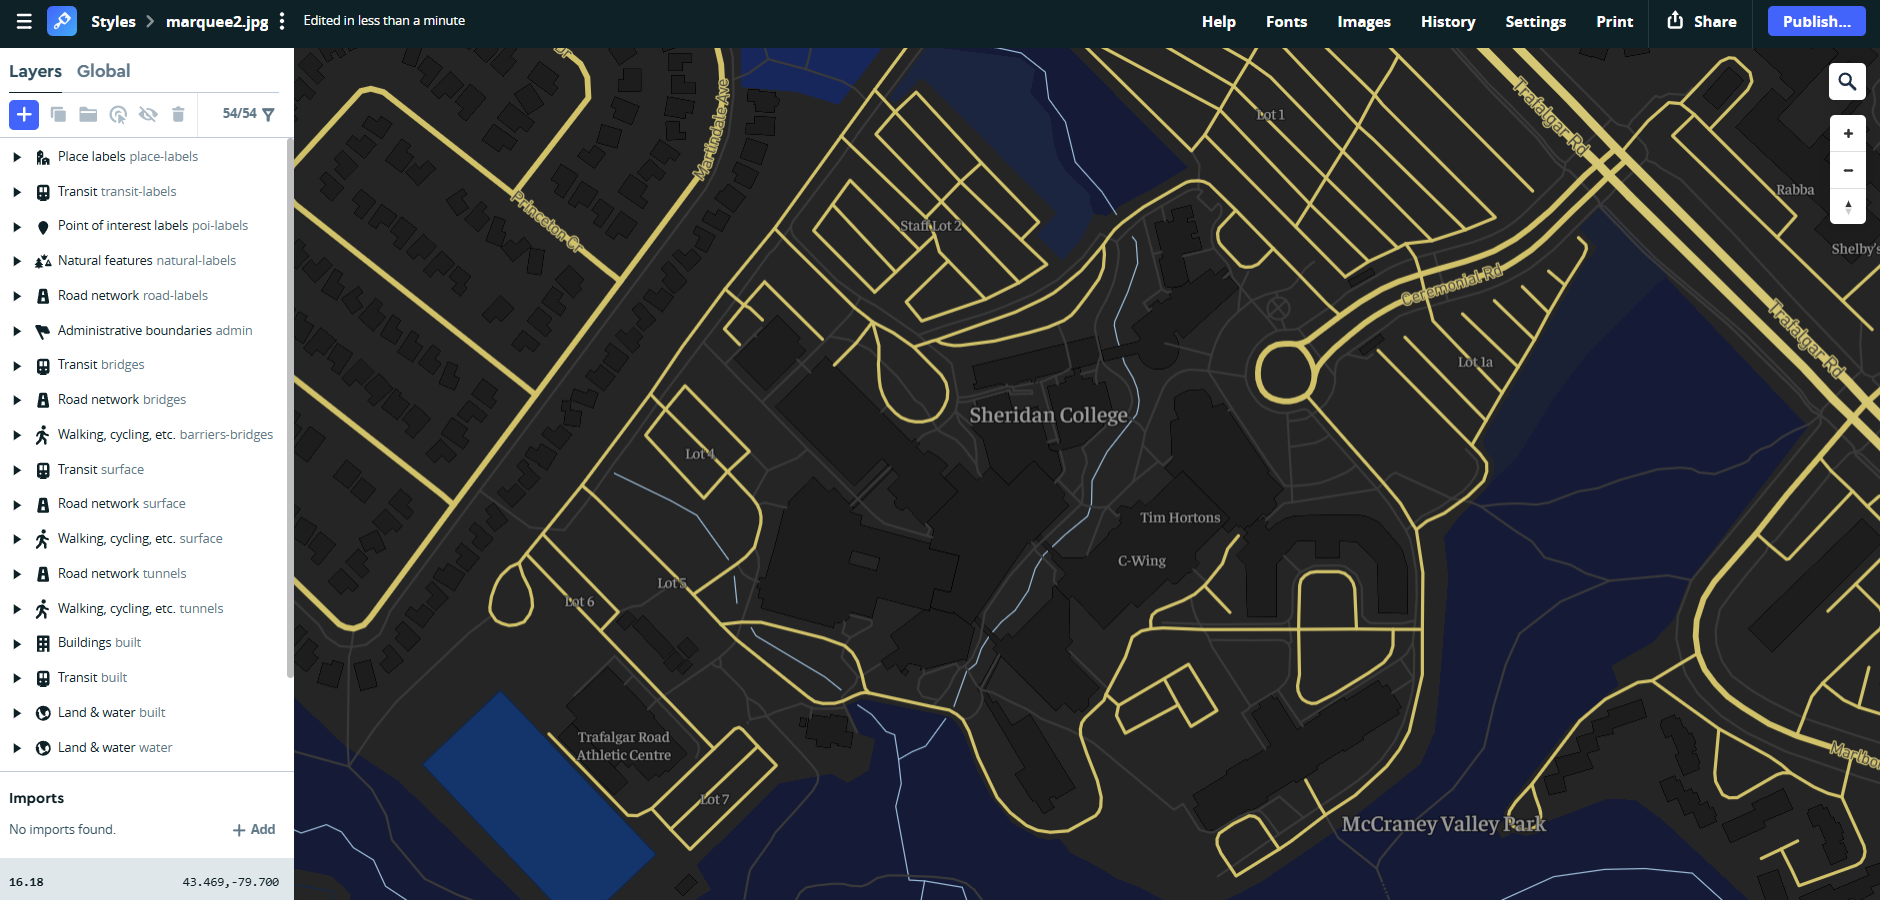Switch to the Global tab

tap(103, 71)
